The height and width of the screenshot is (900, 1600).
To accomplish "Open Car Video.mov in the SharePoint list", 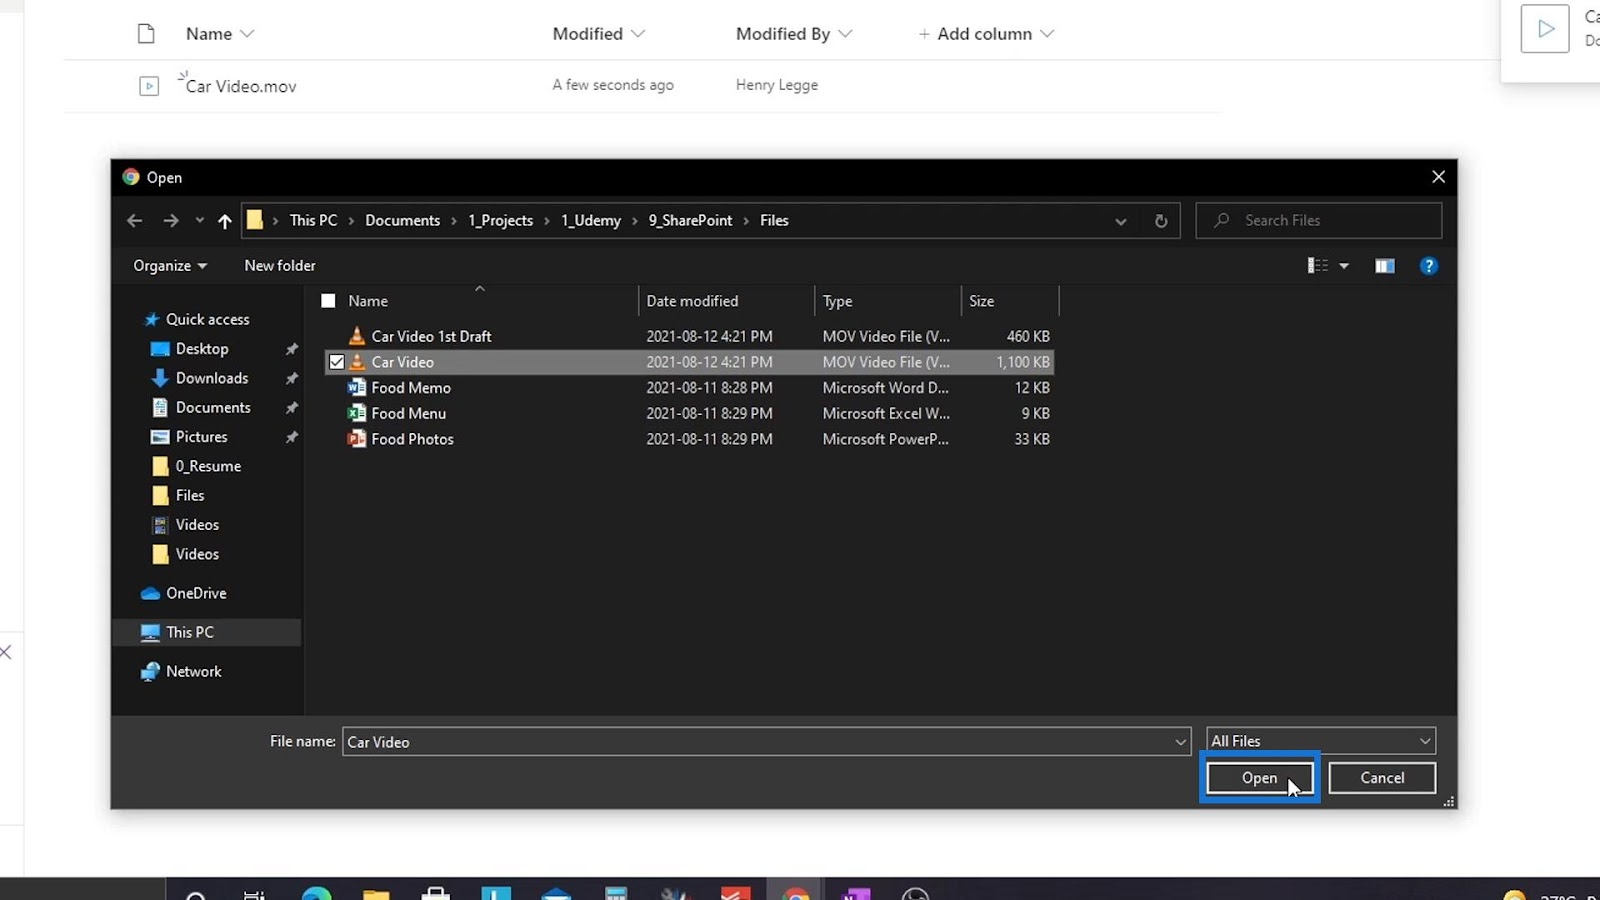I will (x=241, y=87).
